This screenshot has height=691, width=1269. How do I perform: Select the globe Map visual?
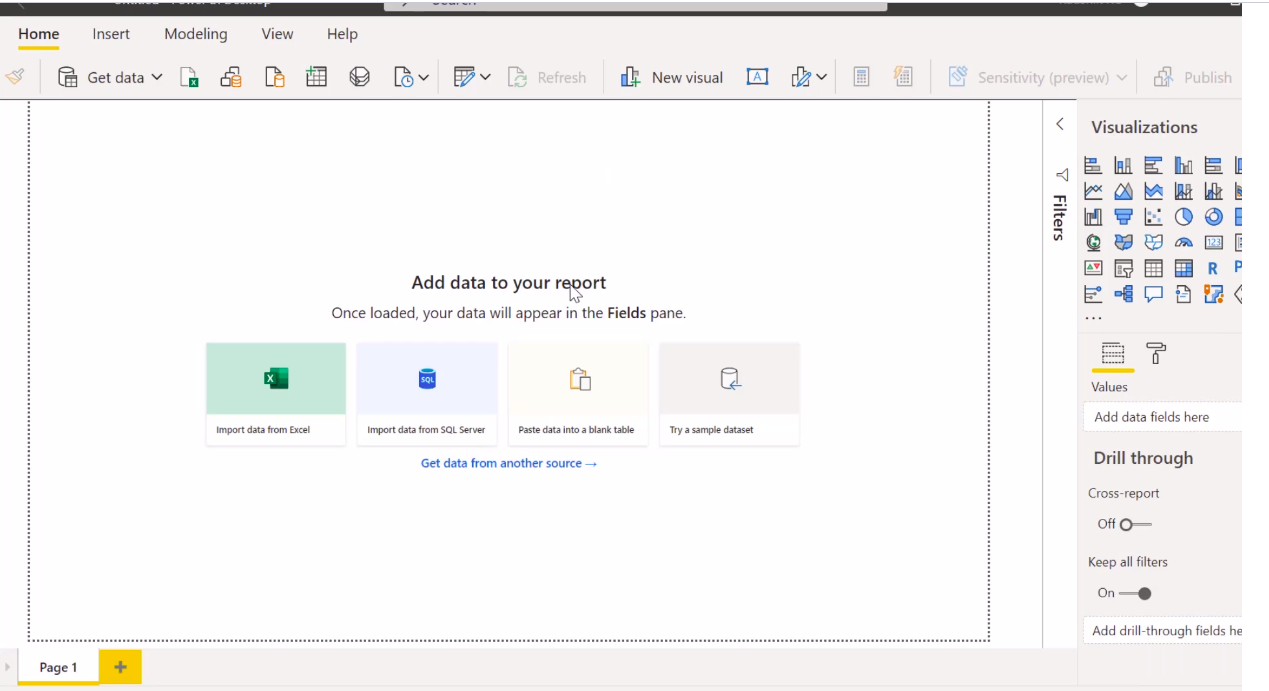point(1093,242)
